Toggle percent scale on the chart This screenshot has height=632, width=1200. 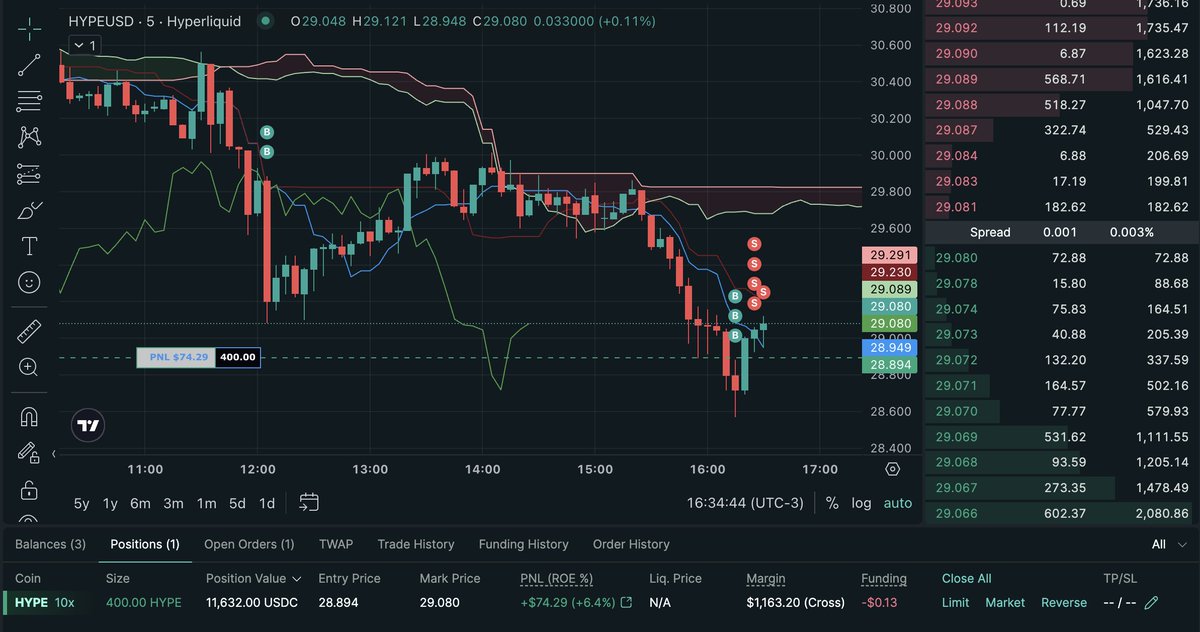[832, 503]
